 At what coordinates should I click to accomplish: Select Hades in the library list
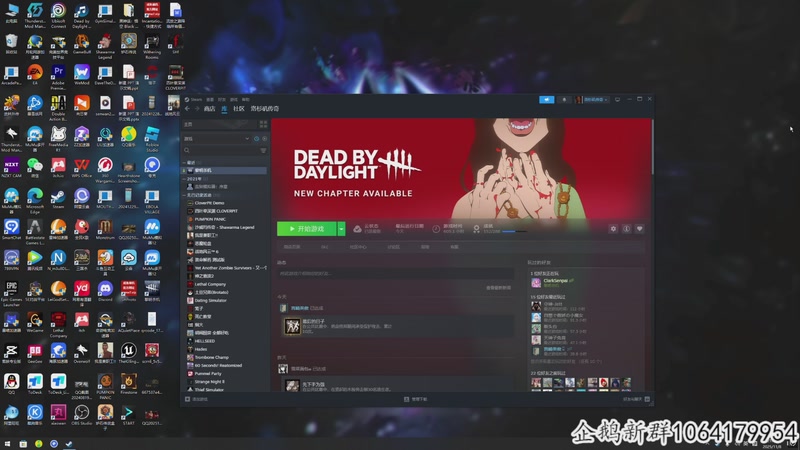(224, 349)
